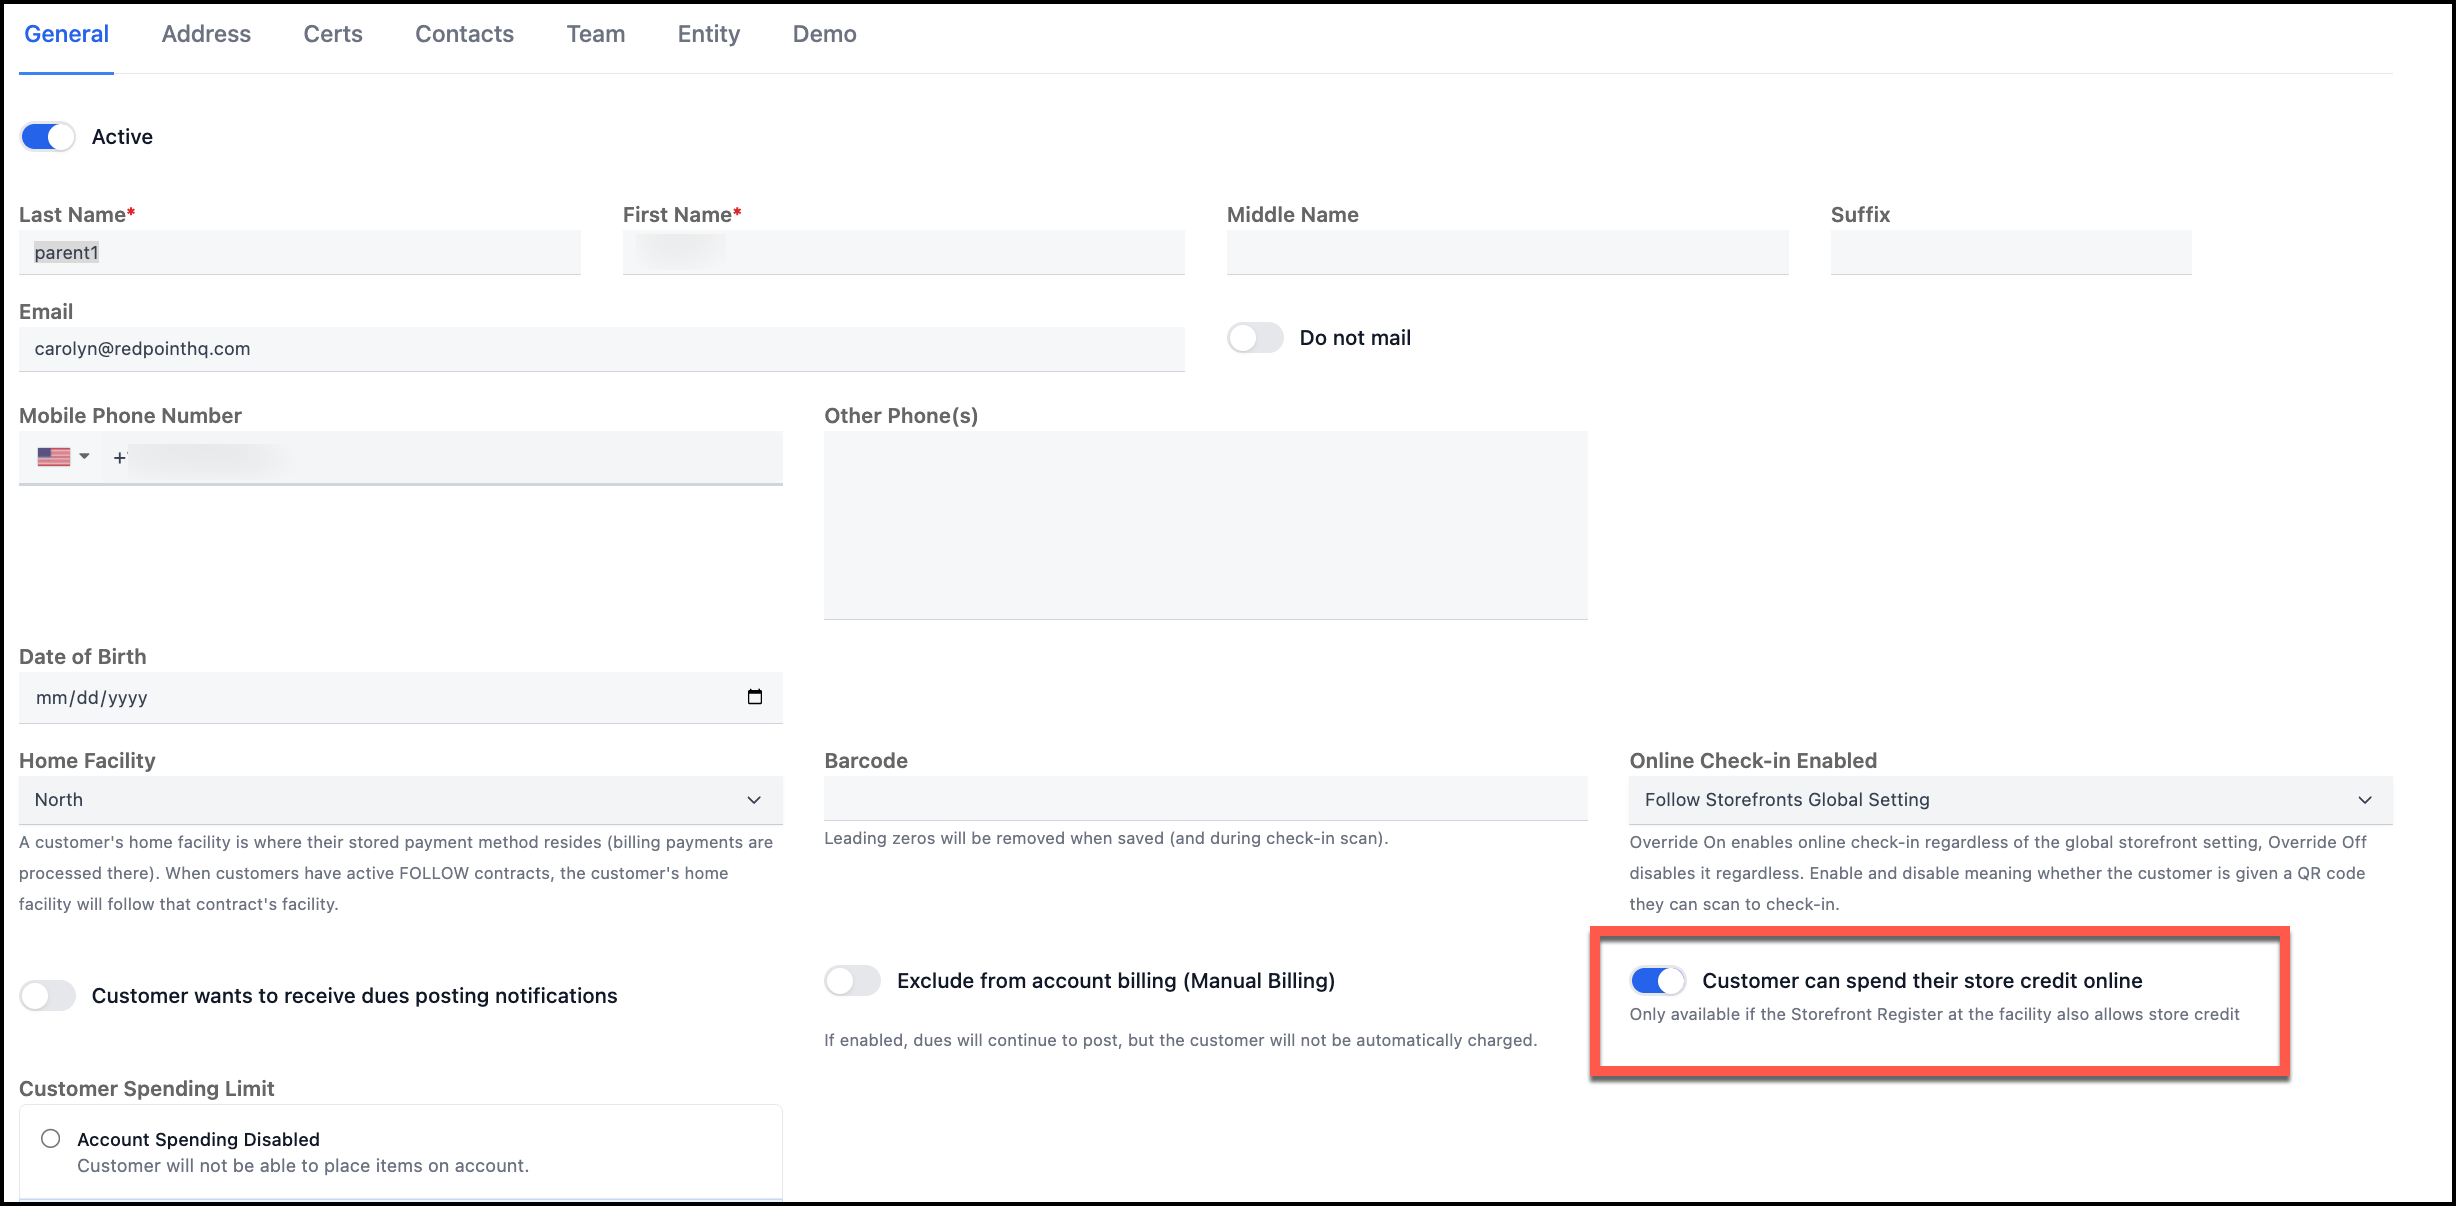Click the calendar icon in Date of Birth
This screenshot has height=1206, width=2456.
(x=755, y=697)
